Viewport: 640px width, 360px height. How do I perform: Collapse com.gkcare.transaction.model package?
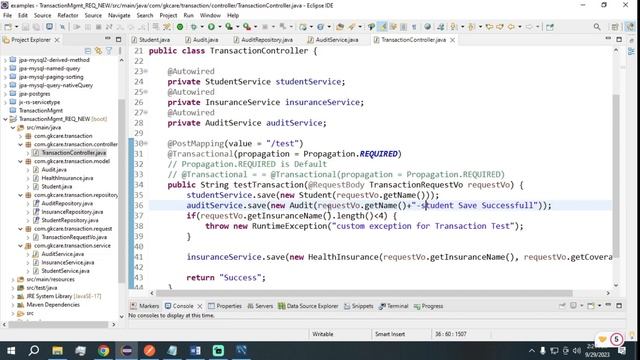[x=20, y=161]
